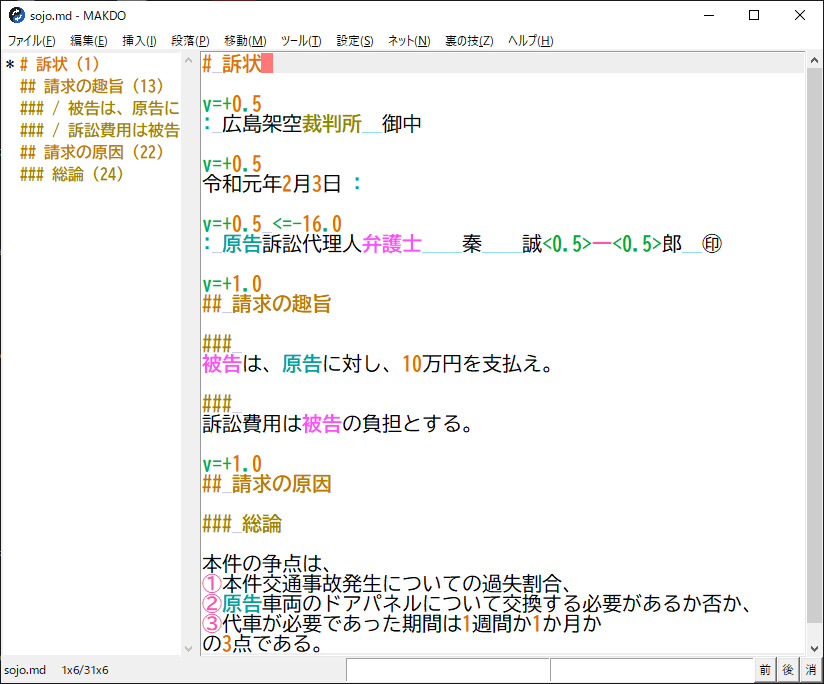Viewport: 824px width, 684px height.
Task: Click the 後 search button at the bottom
Action: pos(786,669)
